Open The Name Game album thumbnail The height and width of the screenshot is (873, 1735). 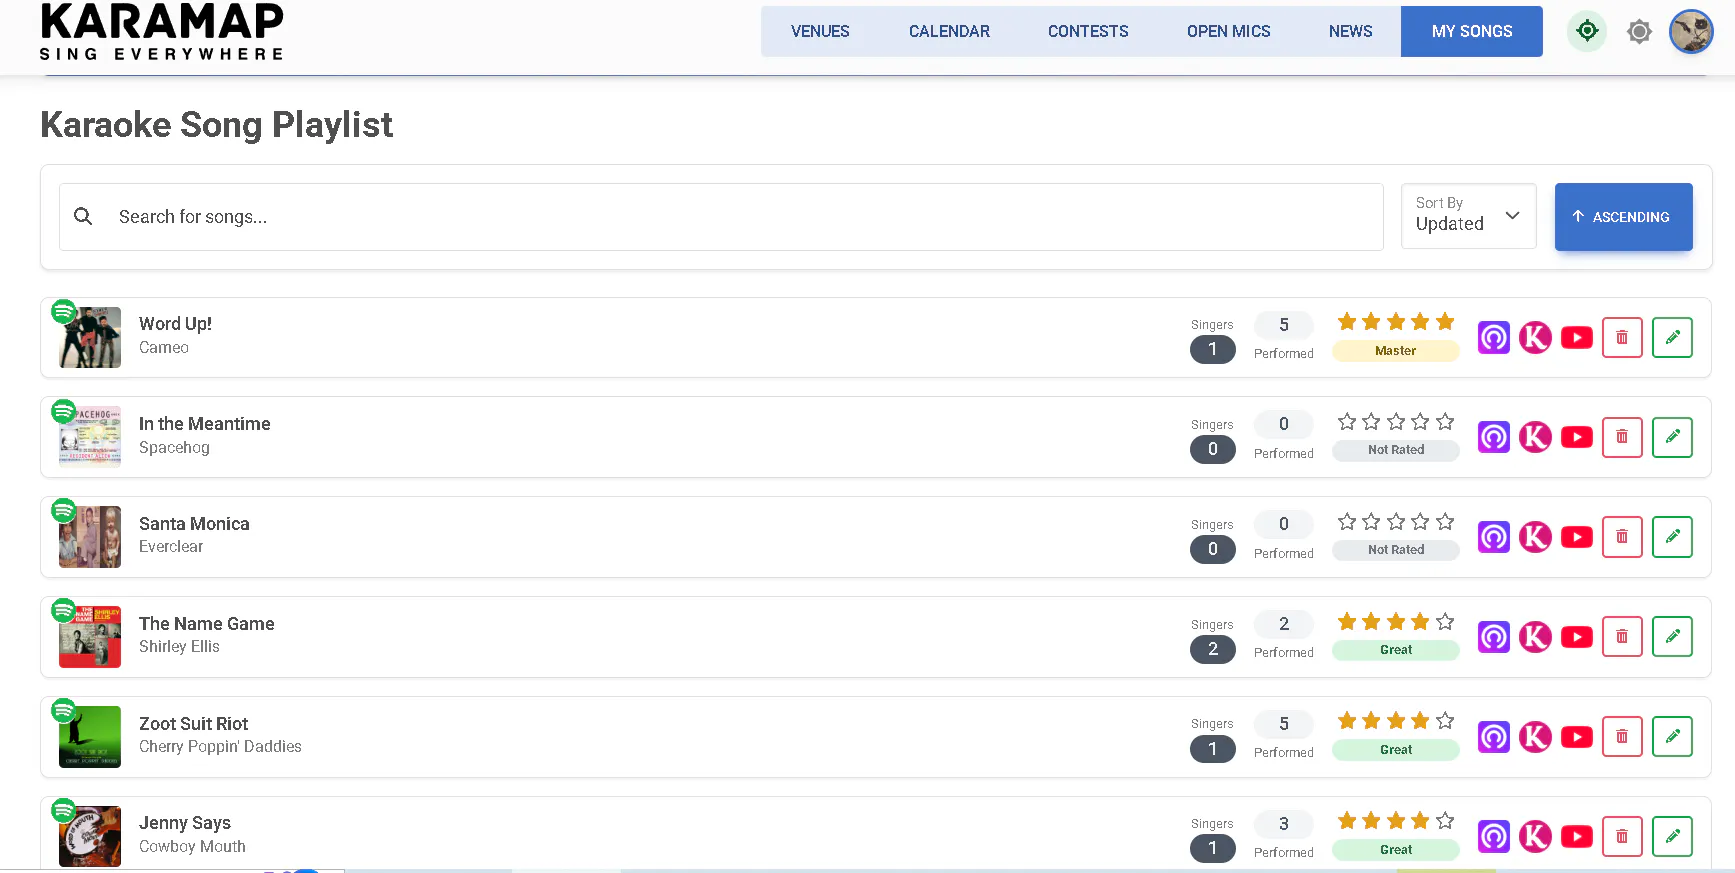[x=90, y=637]
